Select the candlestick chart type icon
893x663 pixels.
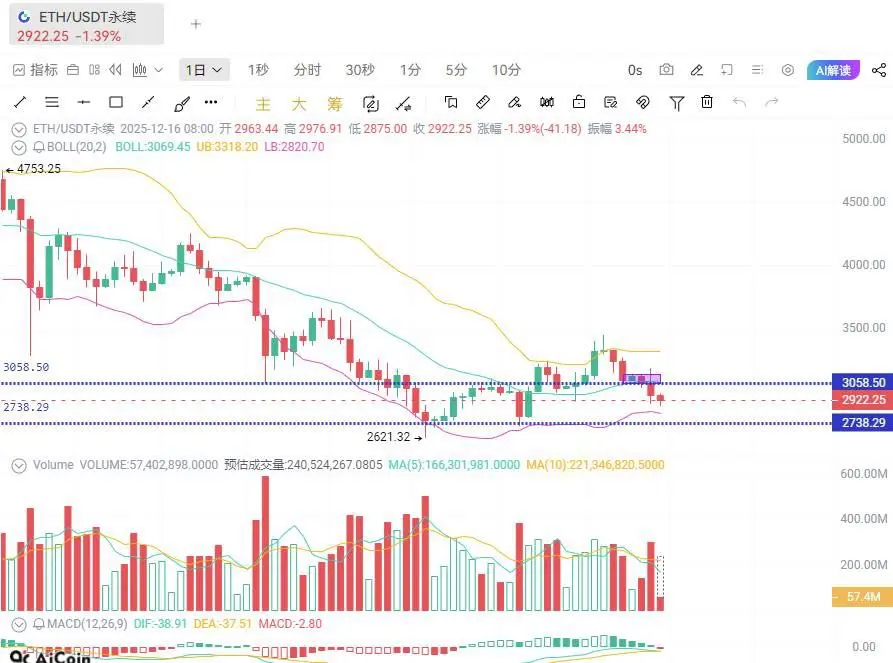pos(140,70)
